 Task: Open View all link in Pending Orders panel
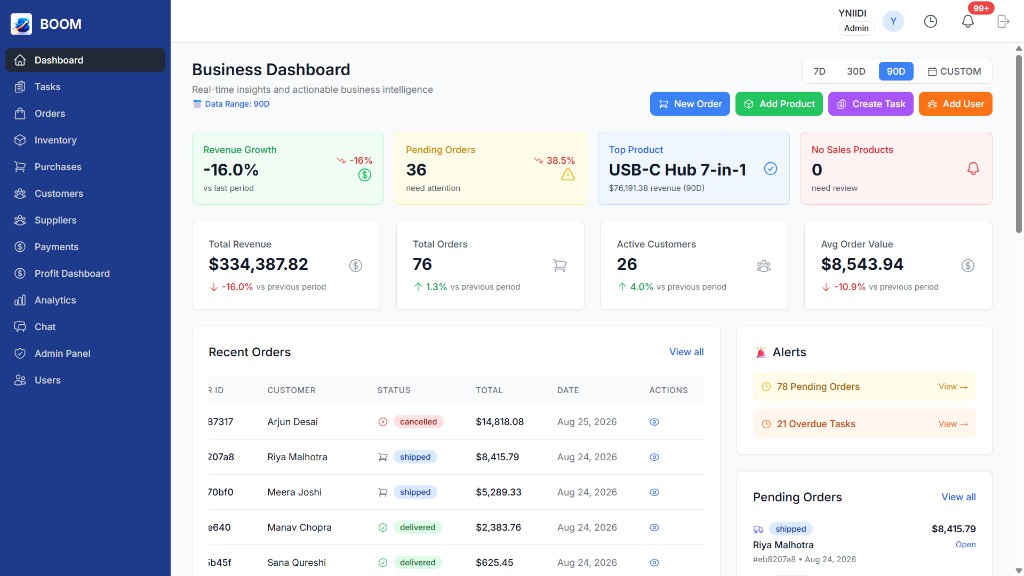point(958,497)
